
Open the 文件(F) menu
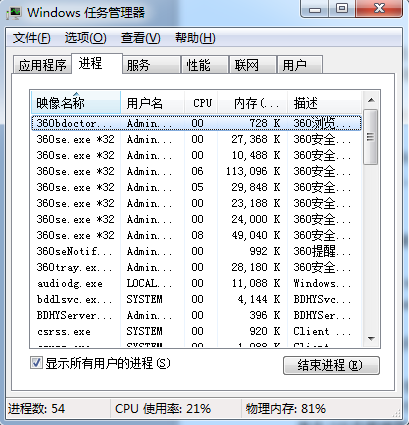[31, 38]
